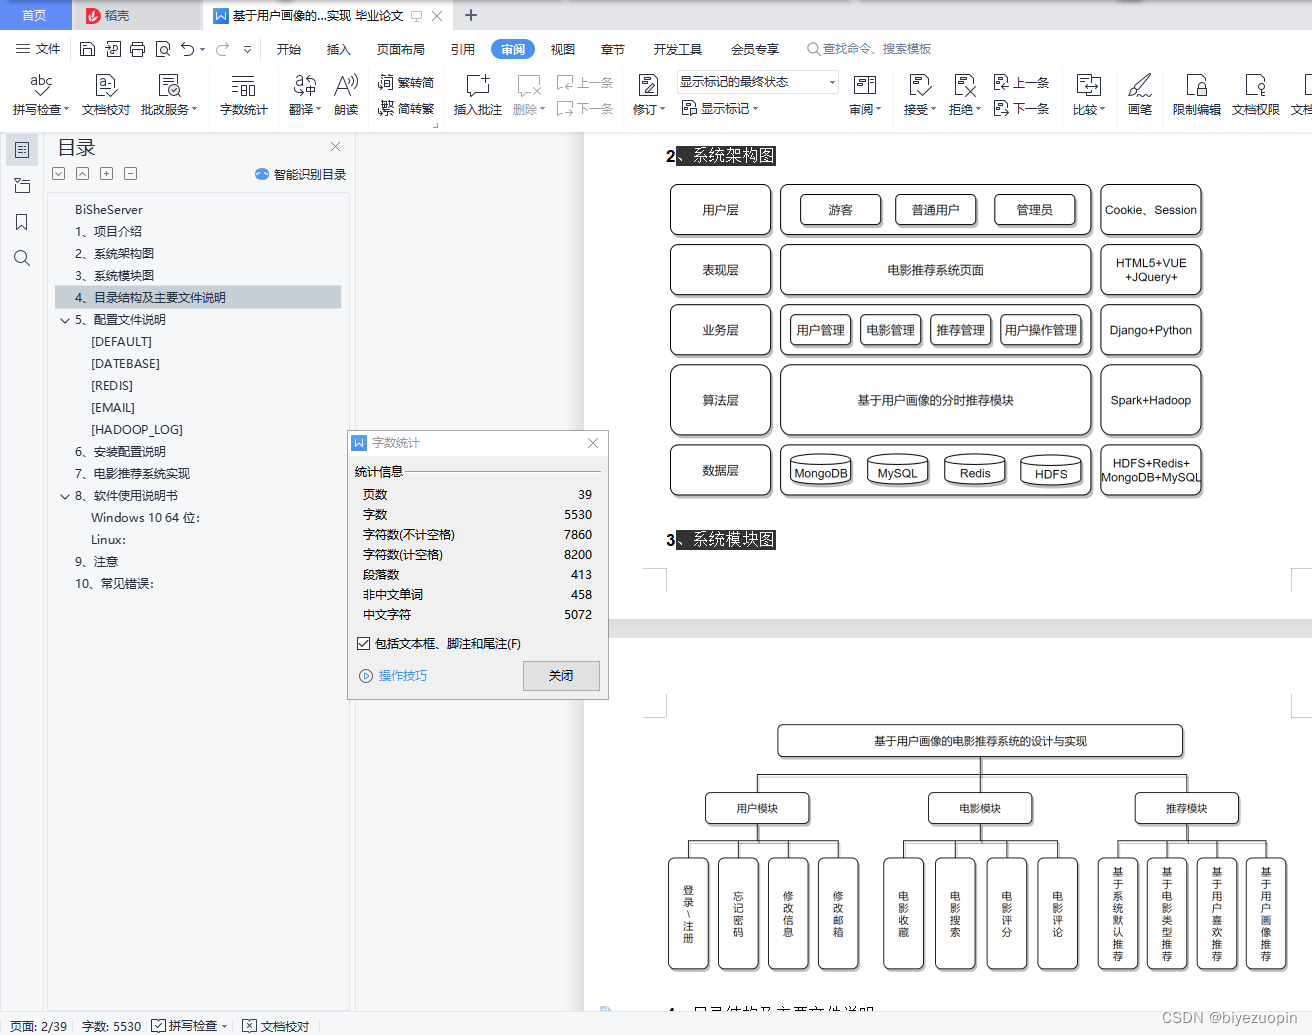Go to next change (下一条) in revisions
This screenshot has height=1035, width=1312.
[1021, 108]
